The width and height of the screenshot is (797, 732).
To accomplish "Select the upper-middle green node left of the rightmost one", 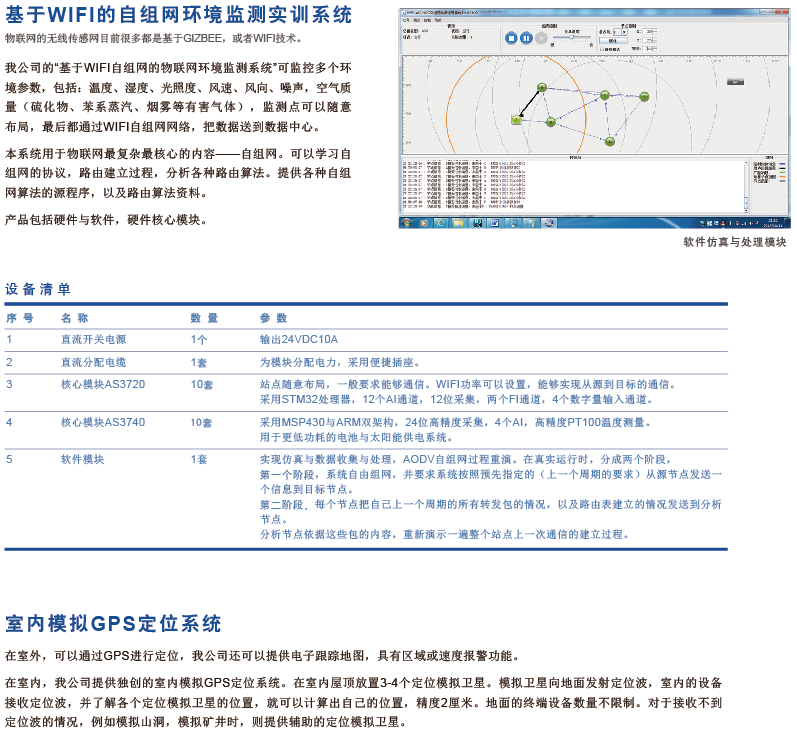I will [604, 95].
